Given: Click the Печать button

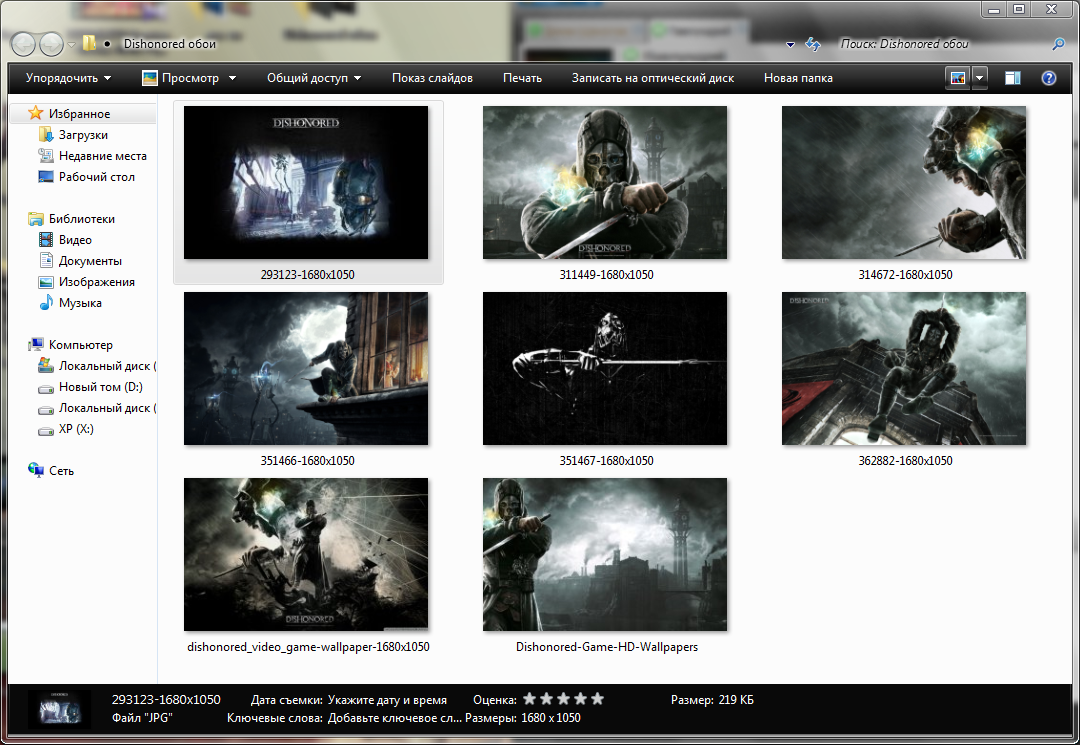Looking at the screenshot, I should (x=522, y=78).
